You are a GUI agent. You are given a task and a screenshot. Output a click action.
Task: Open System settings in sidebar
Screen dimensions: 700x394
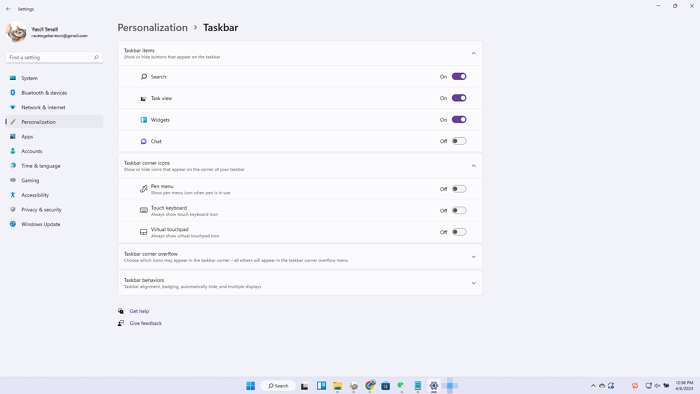(x=54, y=78)
